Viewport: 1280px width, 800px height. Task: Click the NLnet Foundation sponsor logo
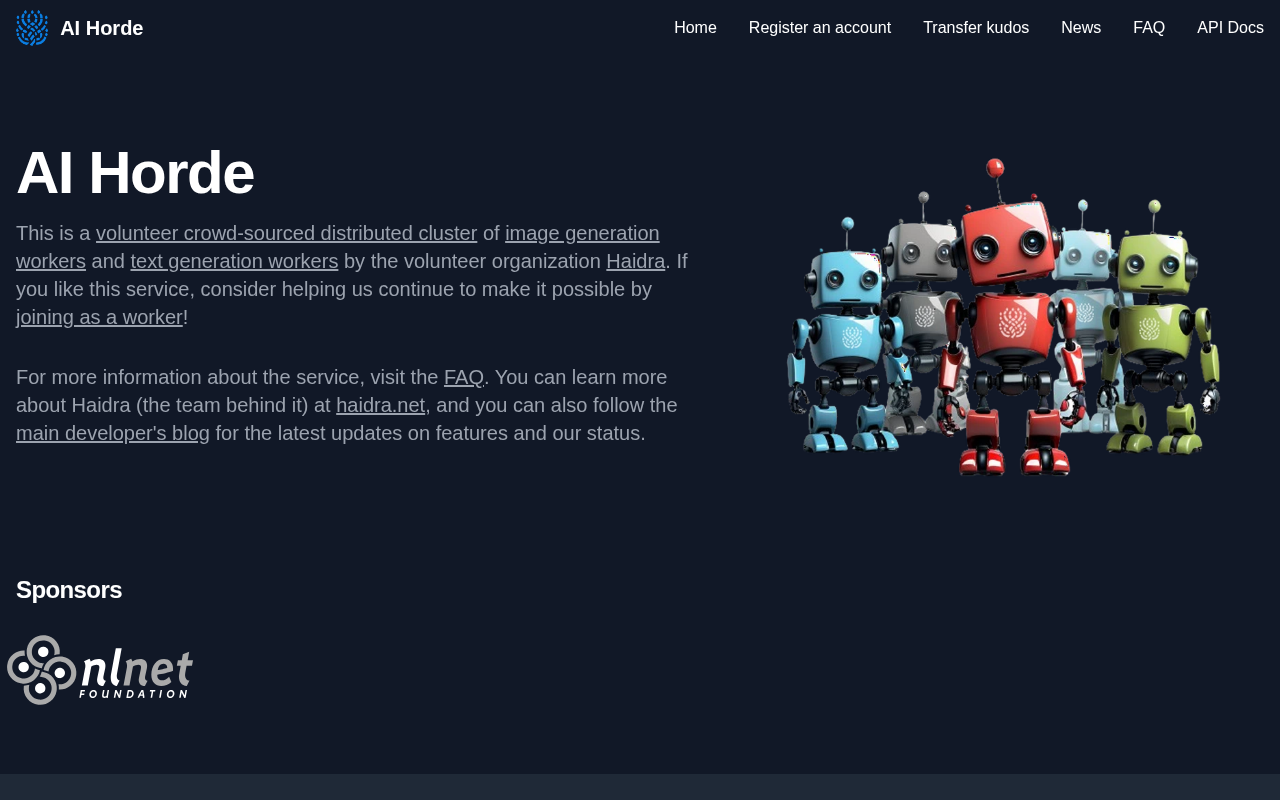[100, 670]
